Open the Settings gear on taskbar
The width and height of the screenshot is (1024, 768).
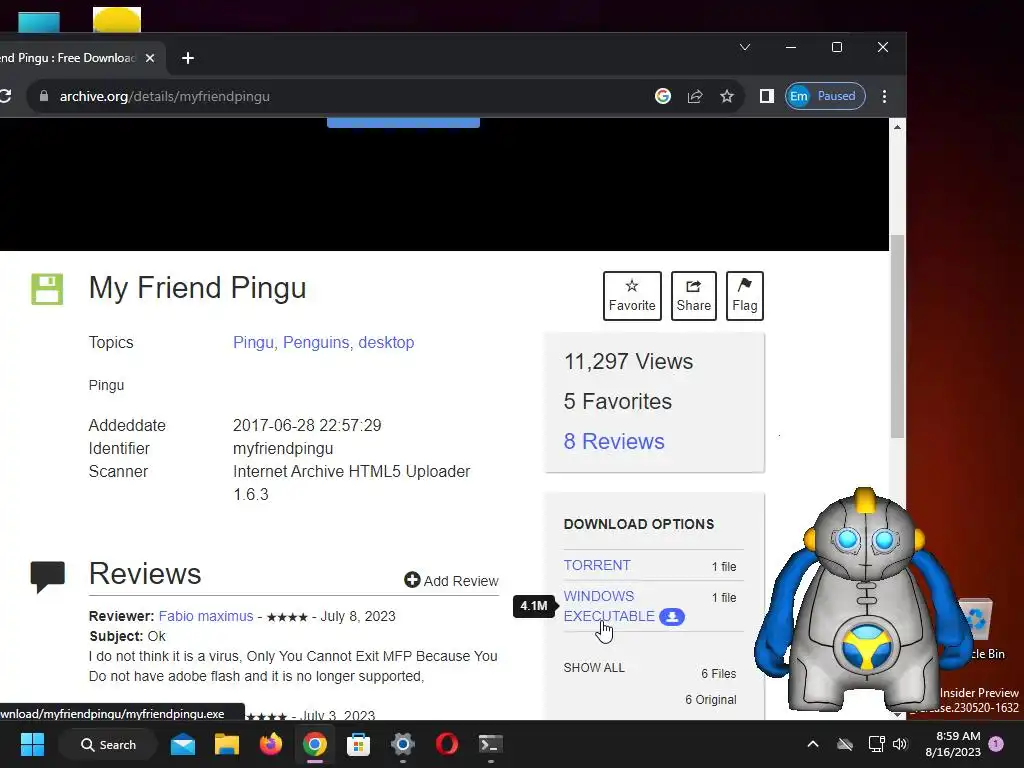(x=402, y=744)
